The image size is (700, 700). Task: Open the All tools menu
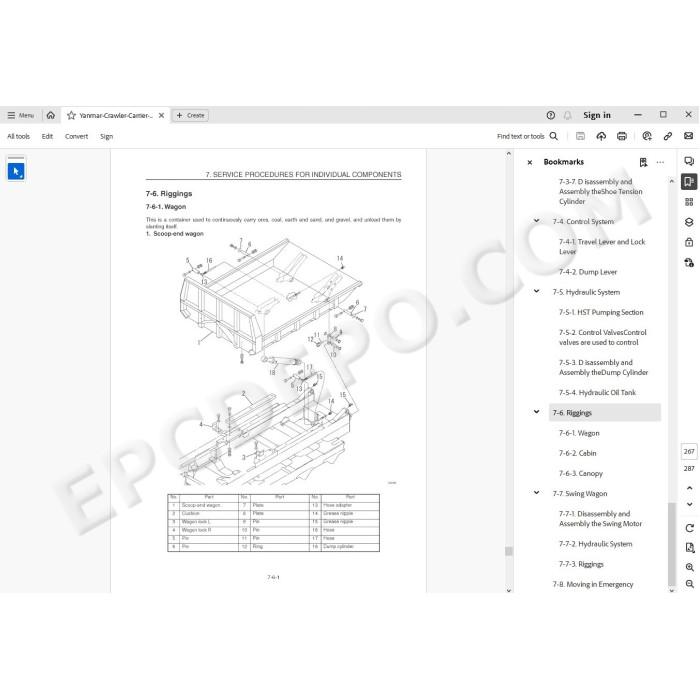point(18,136)
